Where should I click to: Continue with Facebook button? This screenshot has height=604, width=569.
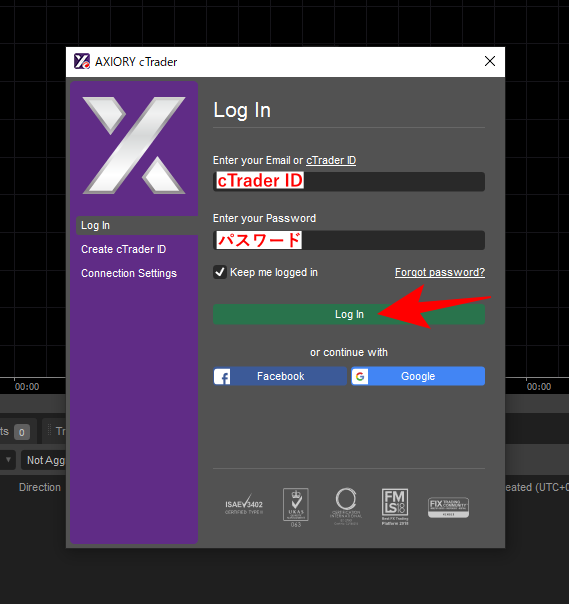(280, 376)
